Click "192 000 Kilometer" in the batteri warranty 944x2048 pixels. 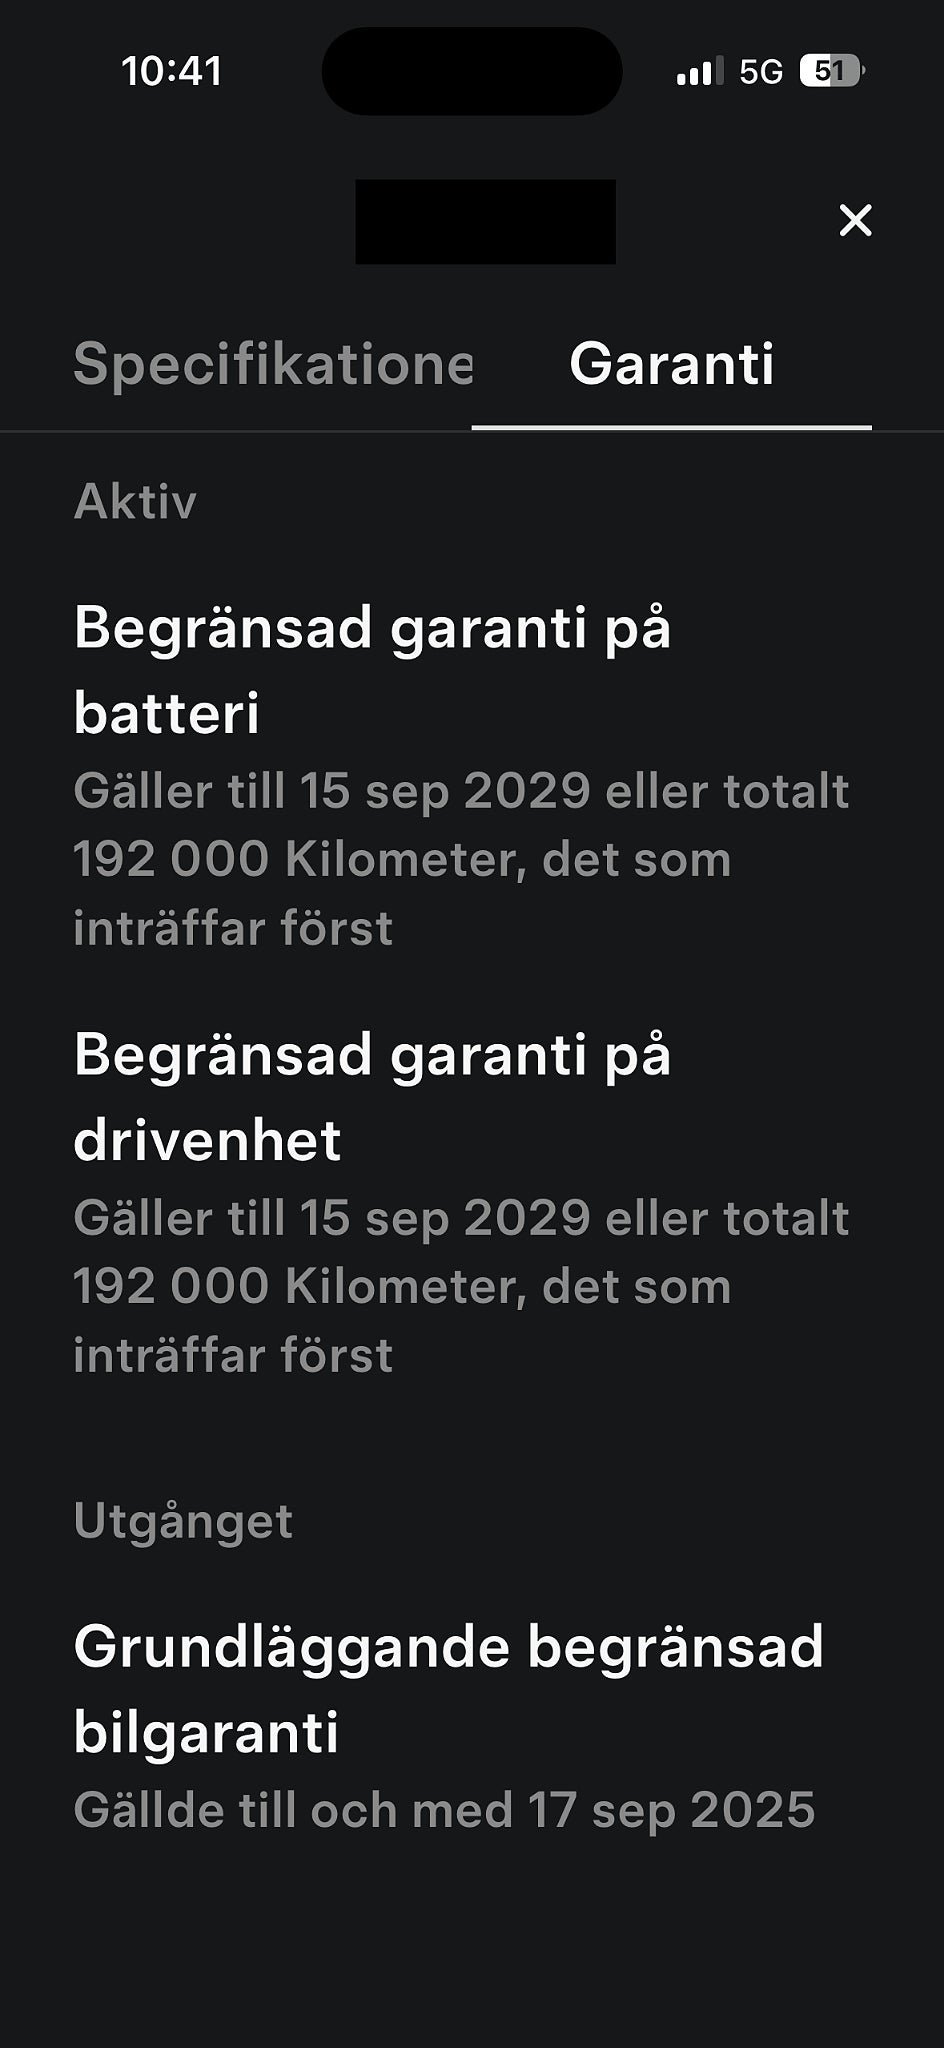pyautogui.click(x=299, y=859)
